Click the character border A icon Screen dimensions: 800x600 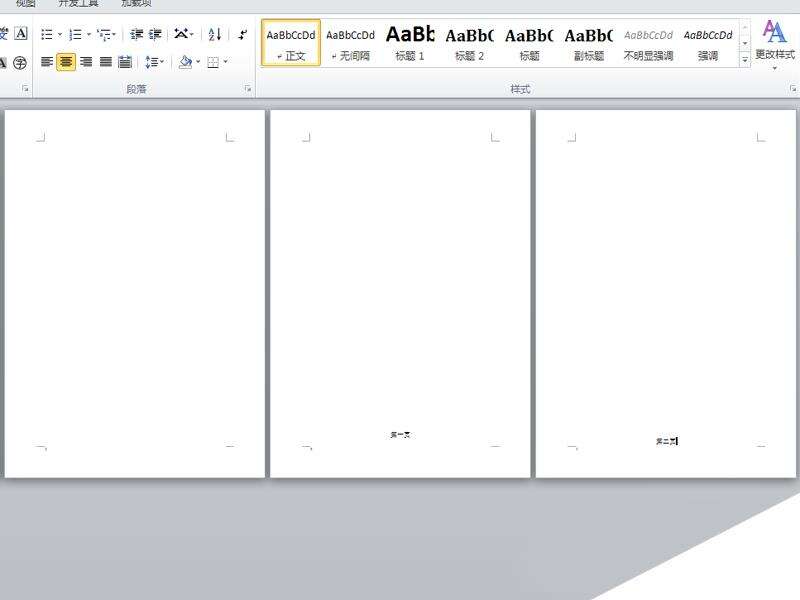coord(20,34)
